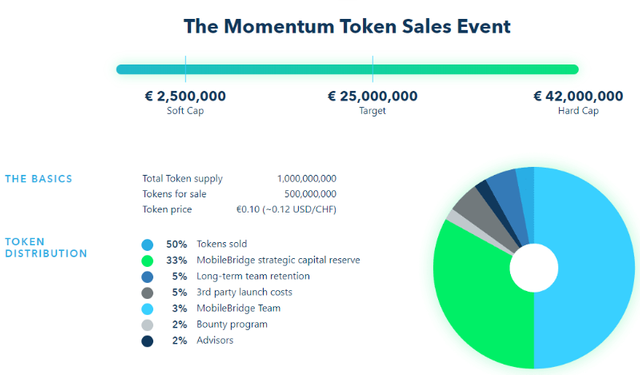Select the Long-term team retention legend dot

point(147,277)
